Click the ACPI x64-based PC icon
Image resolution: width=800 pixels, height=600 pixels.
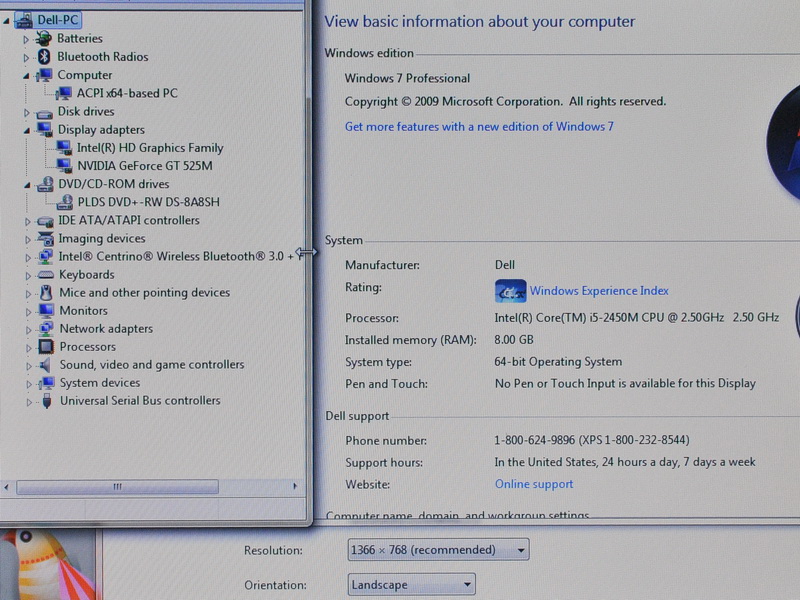tap(63, 93)
